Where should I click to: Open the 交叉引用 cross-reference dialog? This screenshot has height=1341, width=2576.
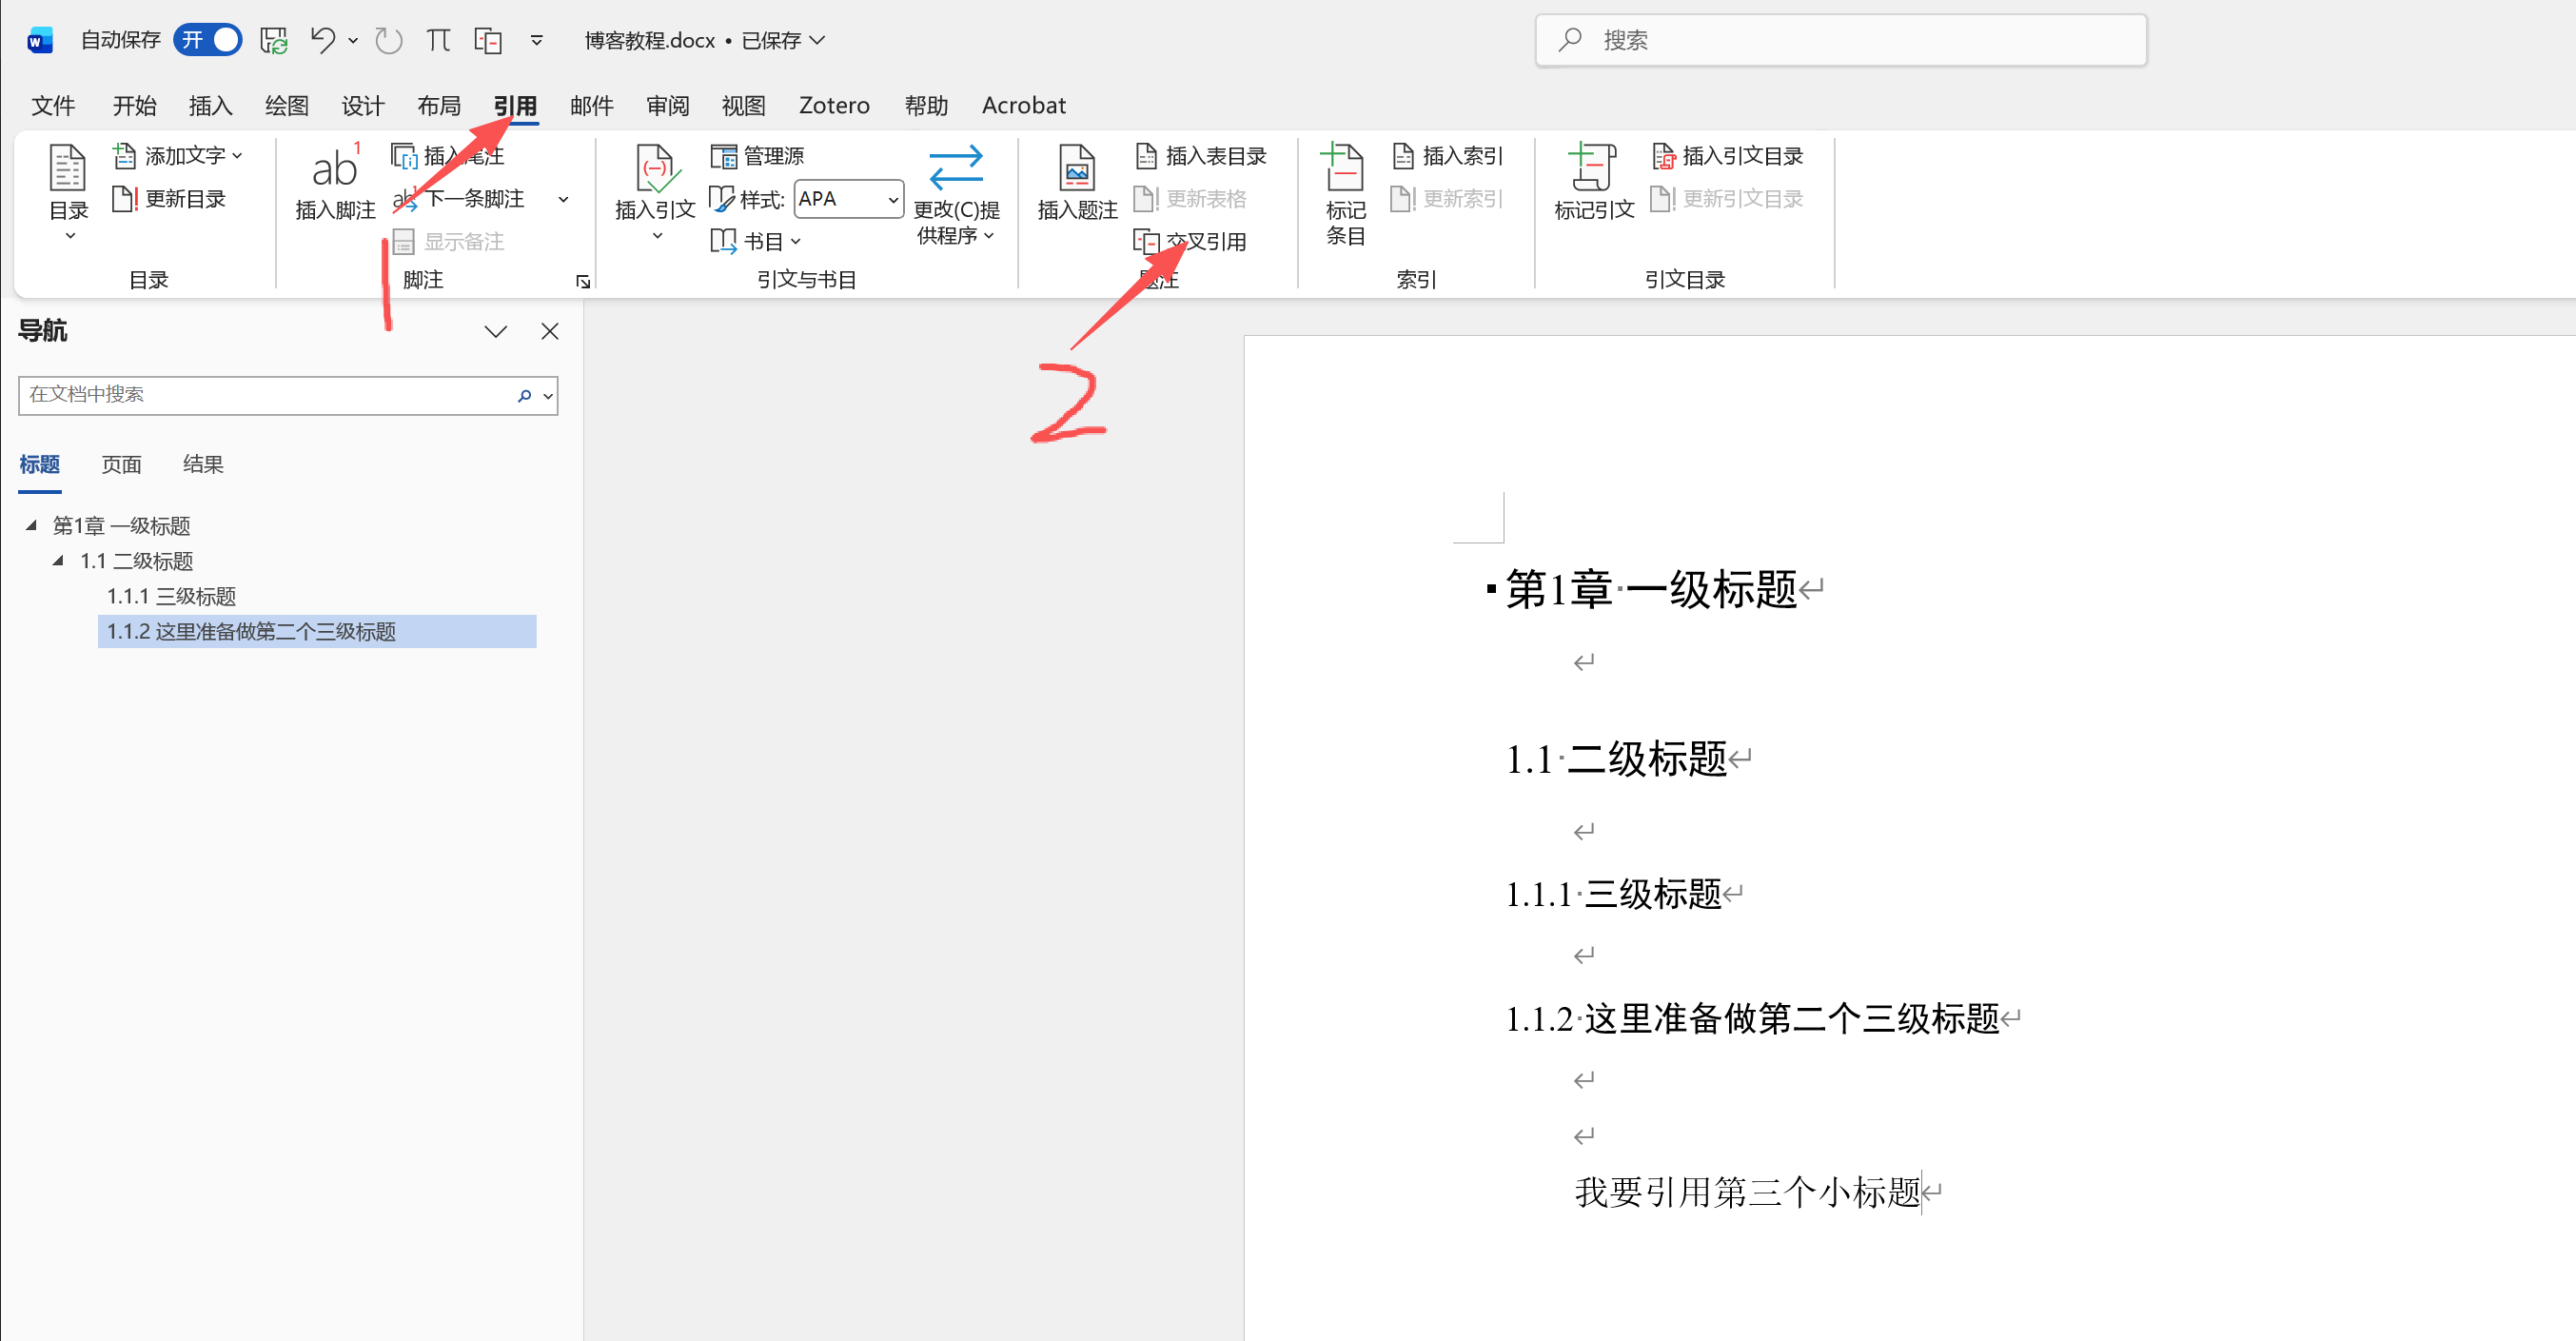pyautogui.click(x=1194, y=240)
